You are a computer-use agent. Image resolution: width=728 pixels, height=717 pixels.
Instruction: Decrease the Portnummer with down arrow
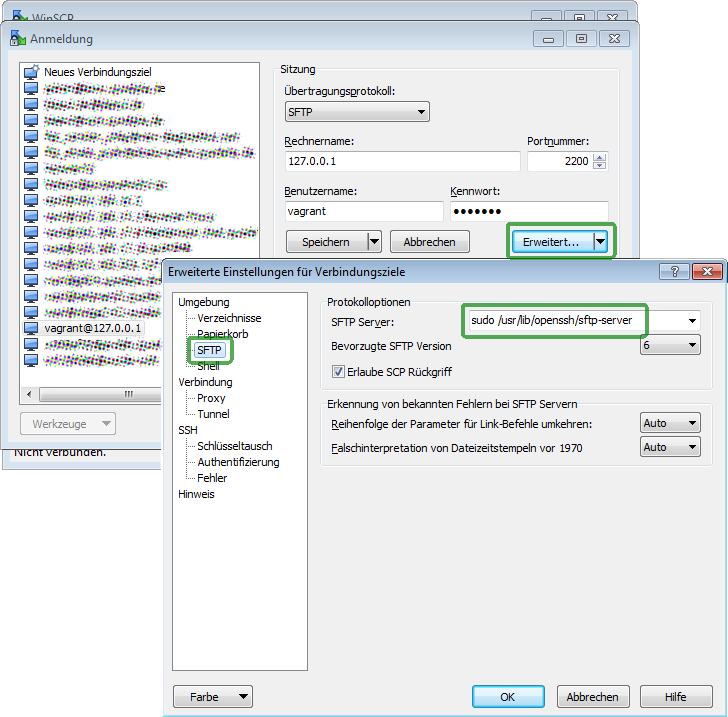coord(599,165)
